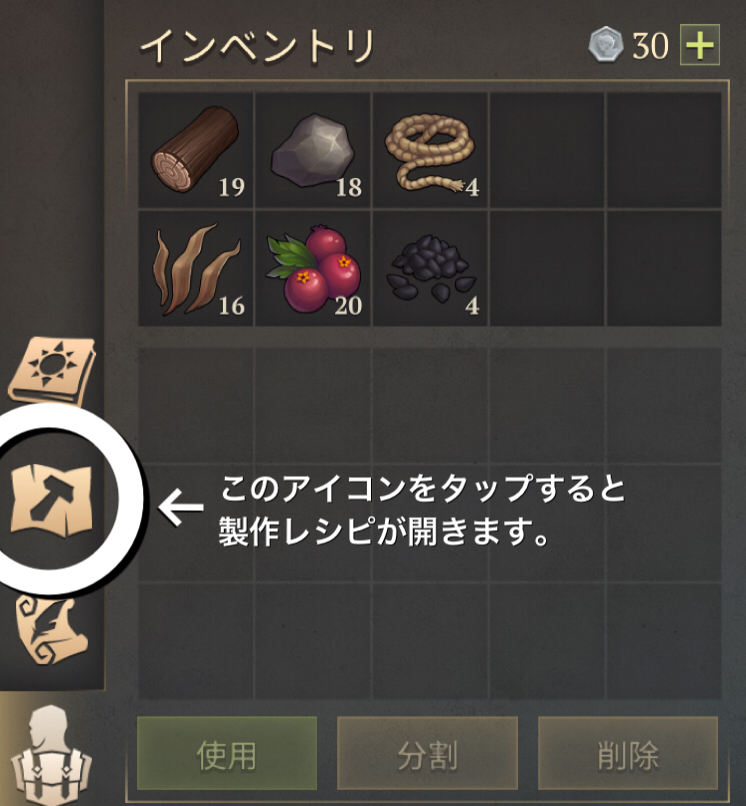
Task: Select empty fourth slot in second row
Action: 547,268
